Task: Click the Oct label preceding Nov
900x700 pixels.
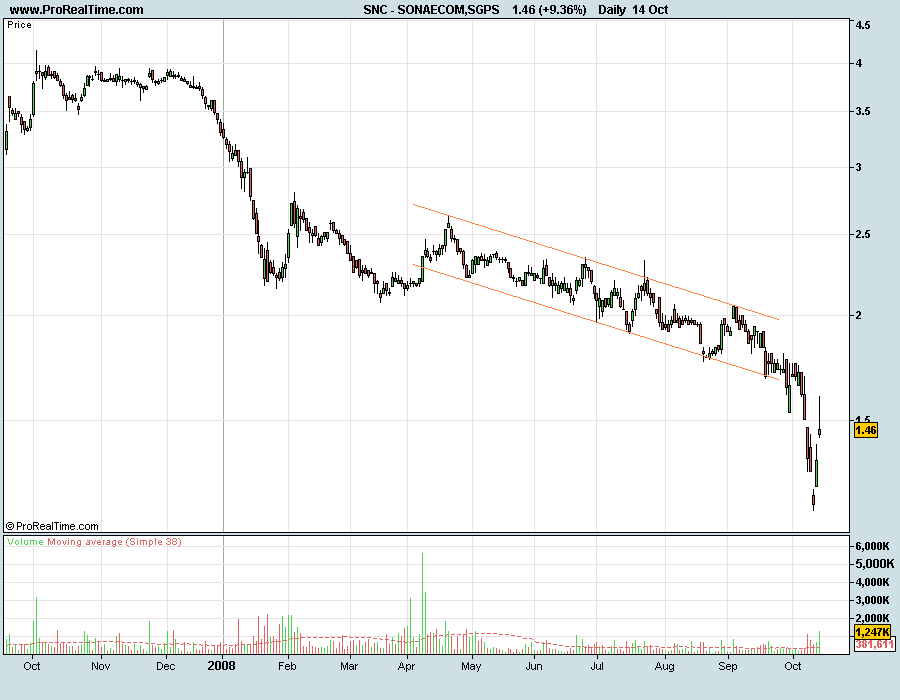Action: pyautogui.click(x=32, y=666)
